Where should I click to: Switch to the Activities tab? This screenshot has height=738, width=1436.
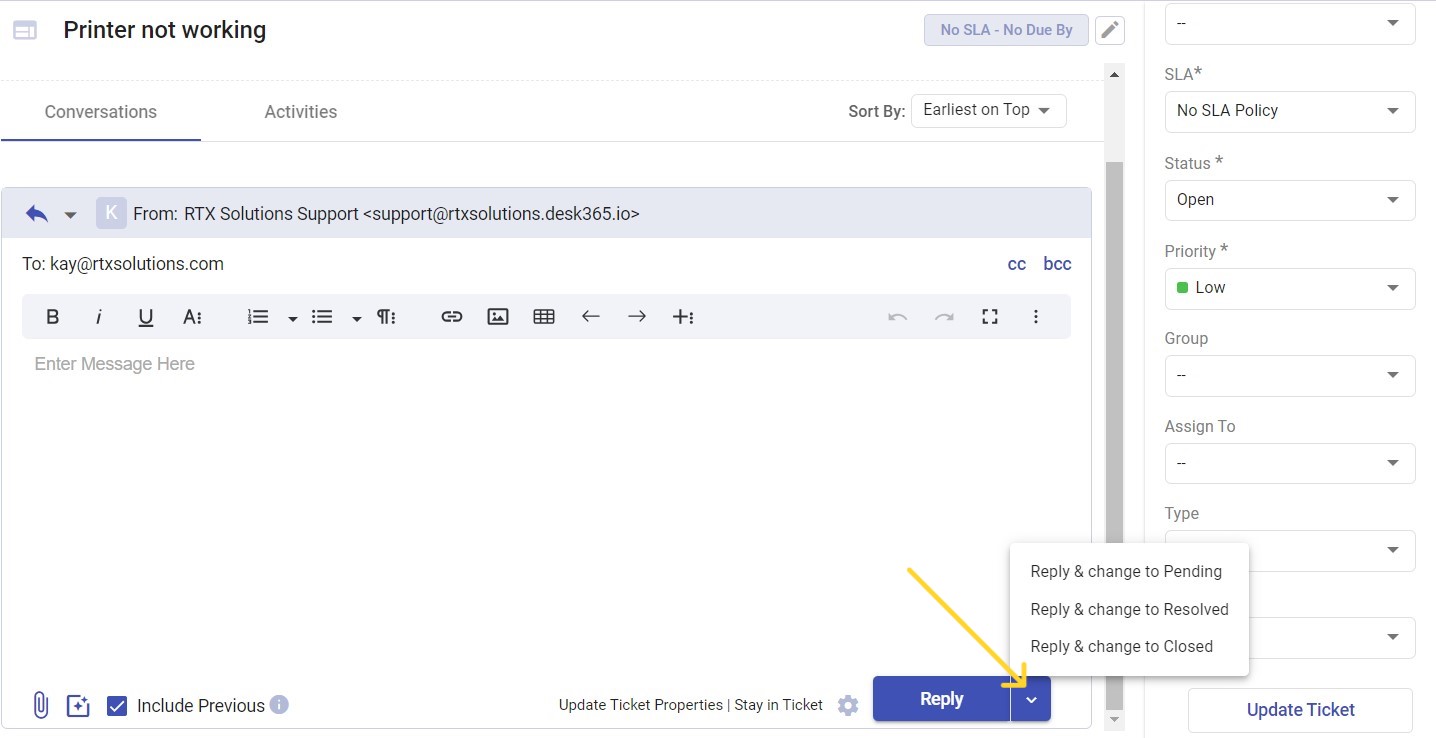coord(300,111)
